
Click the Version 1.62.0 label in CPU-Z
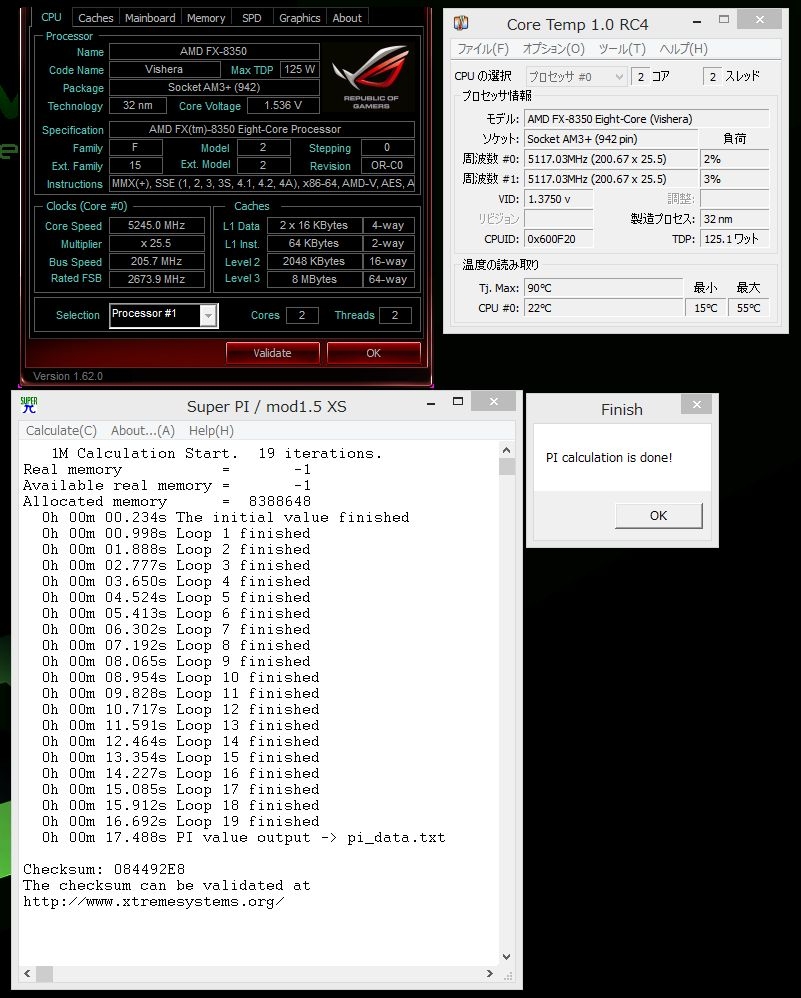tap(69, 376)
